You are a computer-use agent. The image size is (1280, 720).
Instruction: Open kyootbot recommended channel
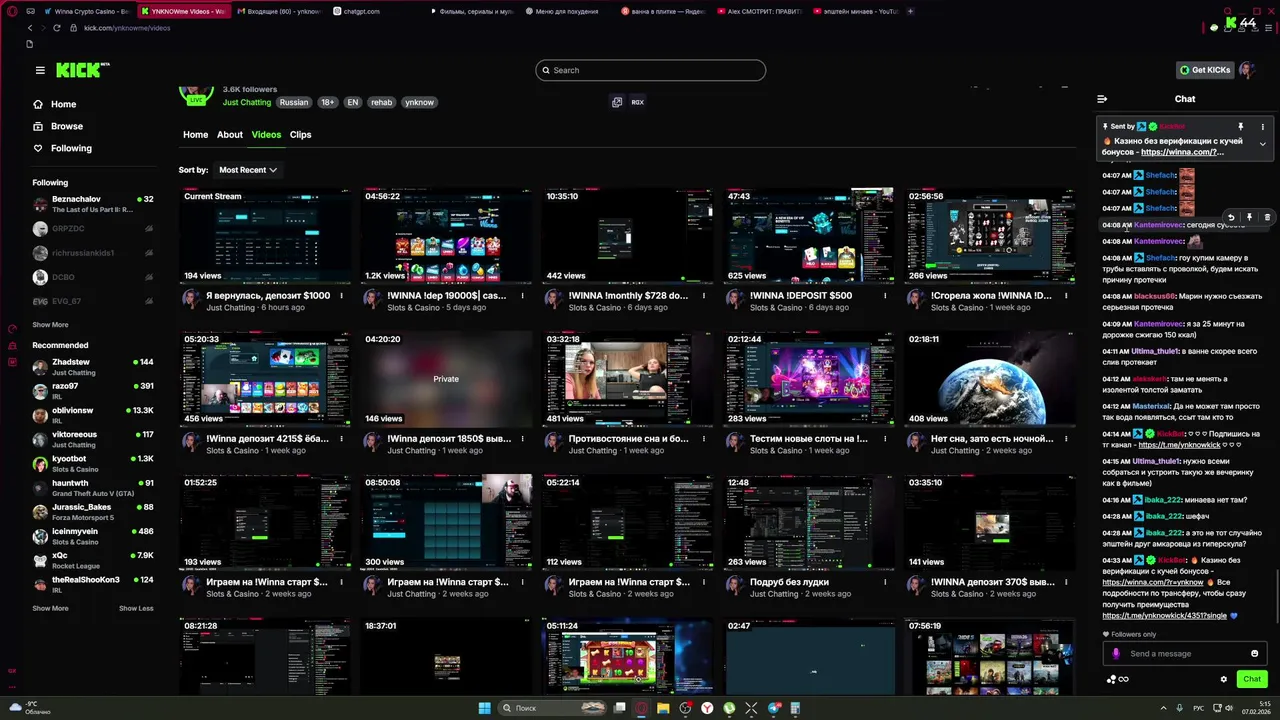[x=92, y=463]
